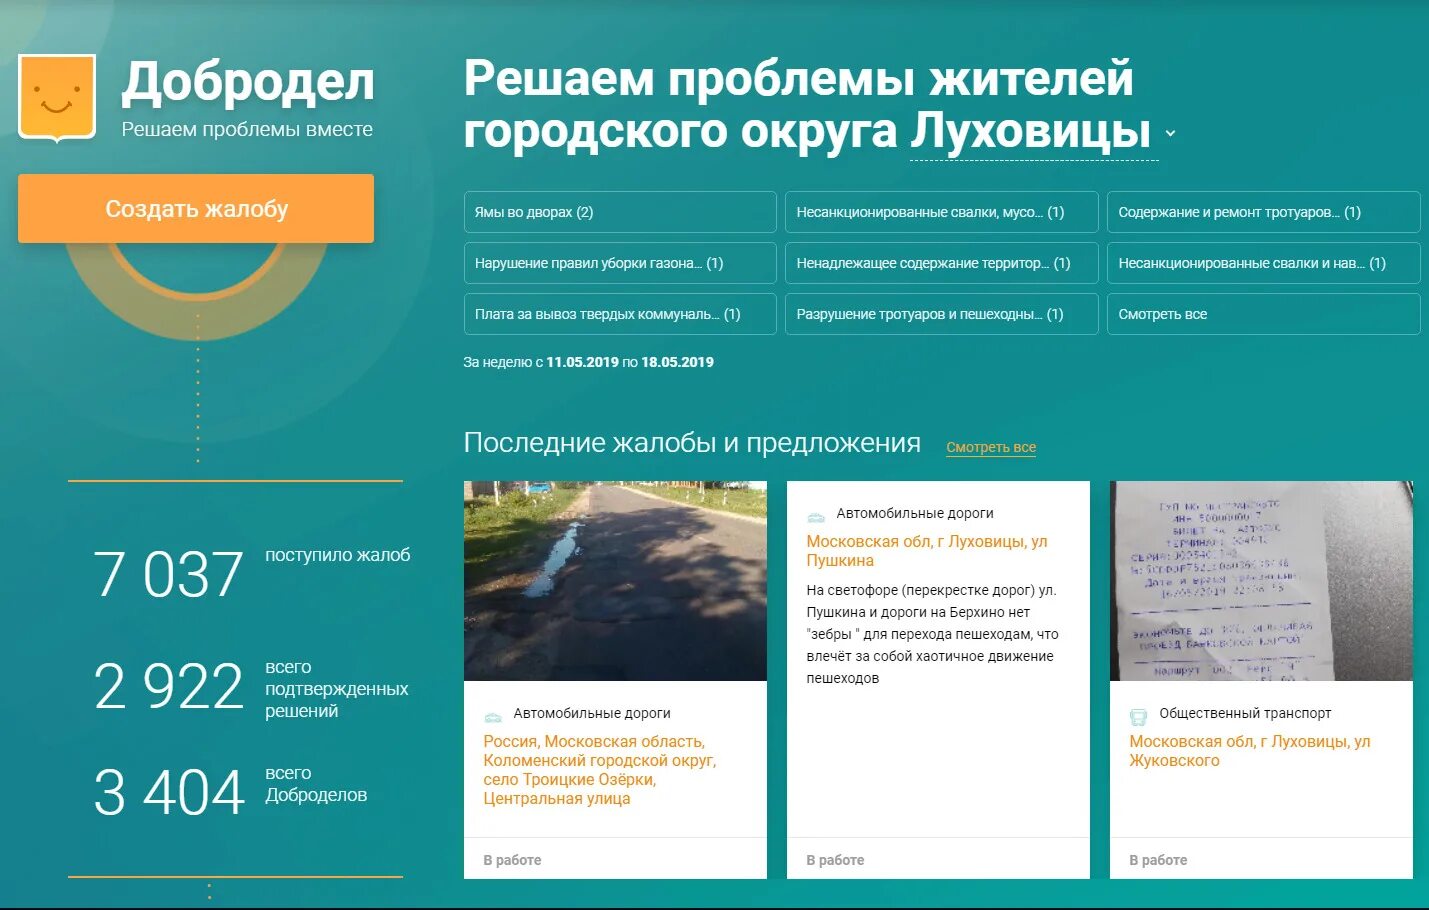This screenshot has width=1429, height=910.
Task: Select Плата за вывоз твердых коммуналь… category
Action: click(620, 314)
